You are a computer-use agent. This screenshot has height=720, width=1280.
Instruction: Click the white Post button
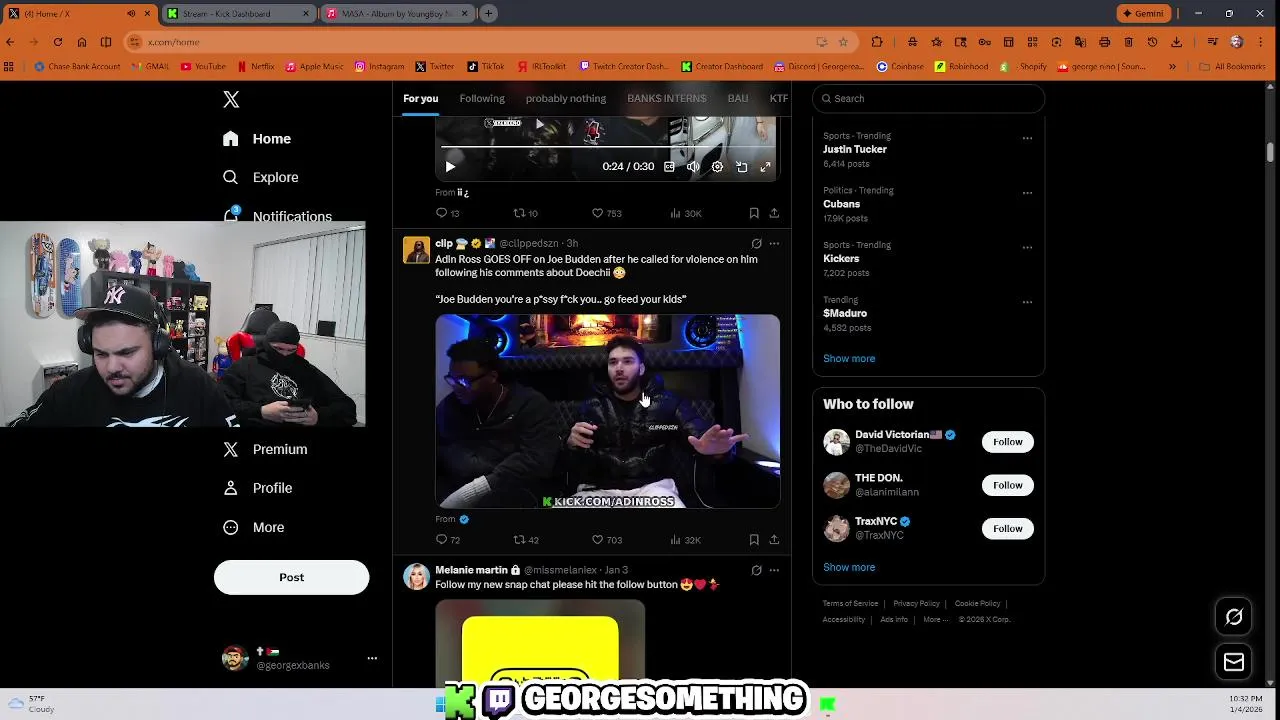(x=291, y=577)
